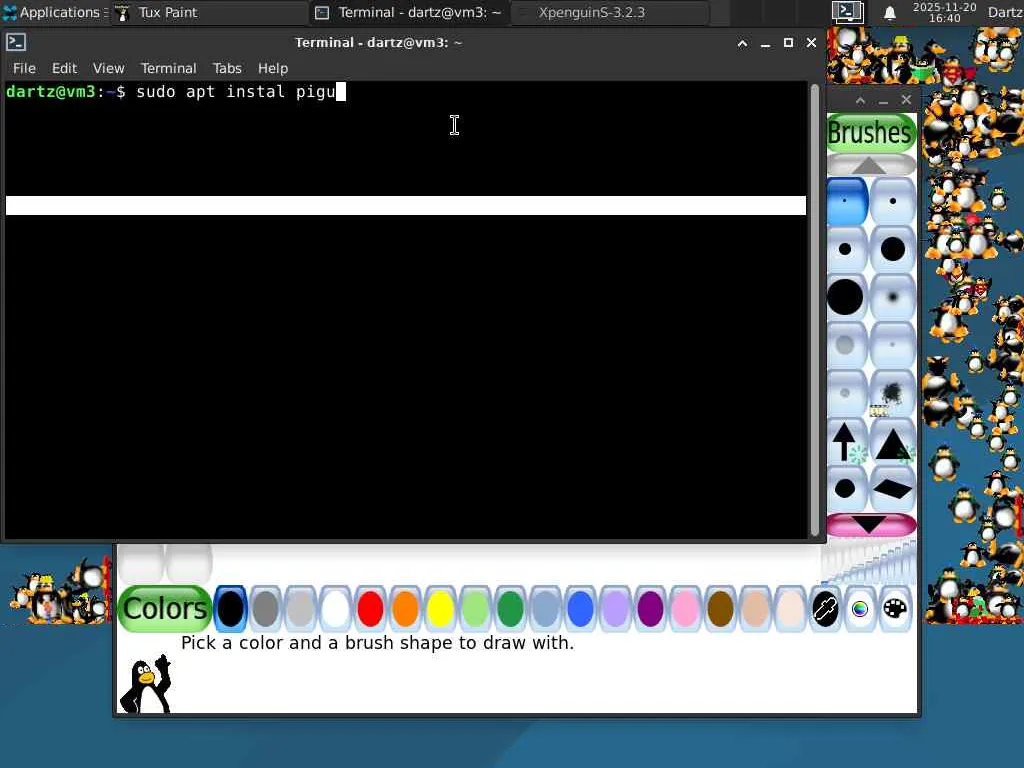This screenshot has height=768, width=1024.
Task: Open the rainbow spectrum color chooser
Action: [860, 609]
